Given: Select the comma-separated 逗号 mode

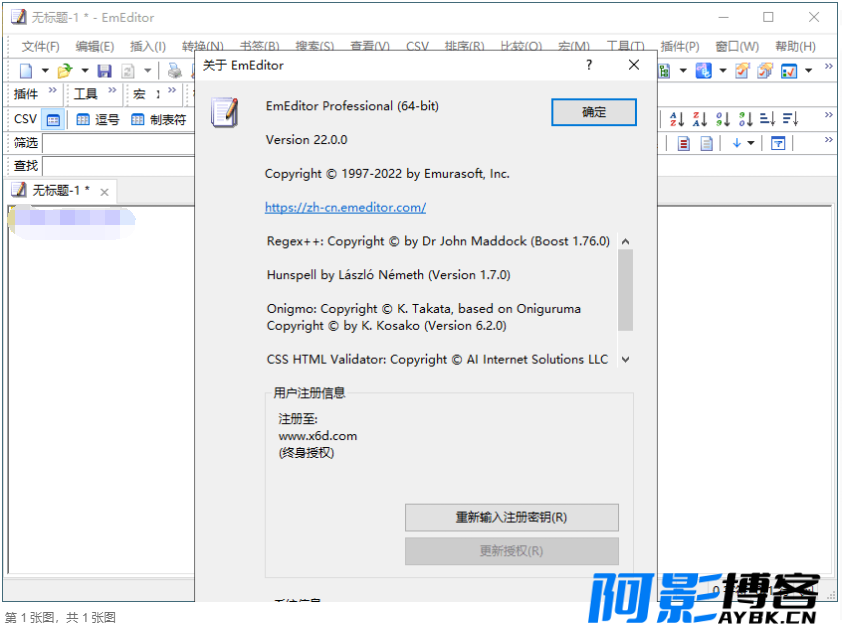Looking at the screenshot, I should 98,120.
